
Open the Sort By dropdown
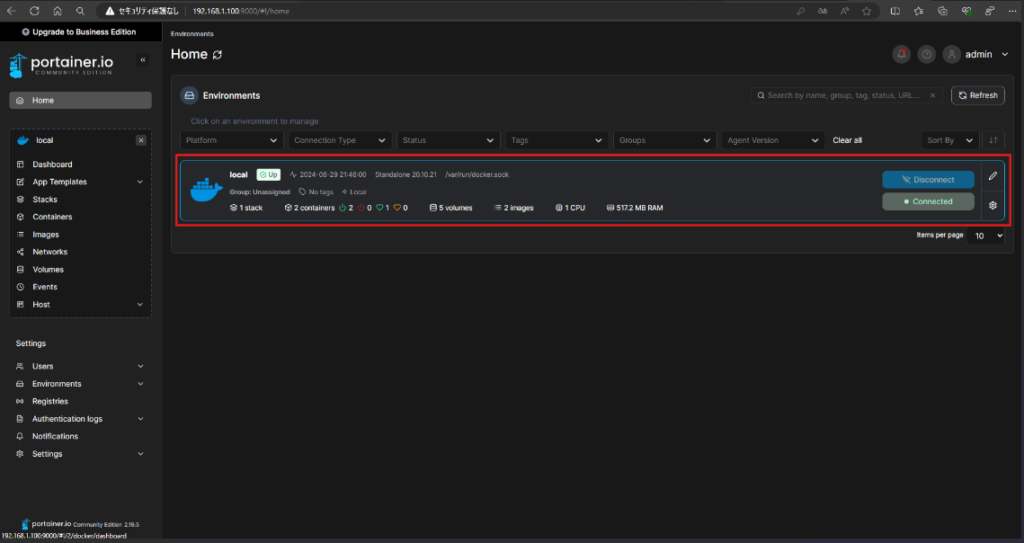[x=950, y=140]
